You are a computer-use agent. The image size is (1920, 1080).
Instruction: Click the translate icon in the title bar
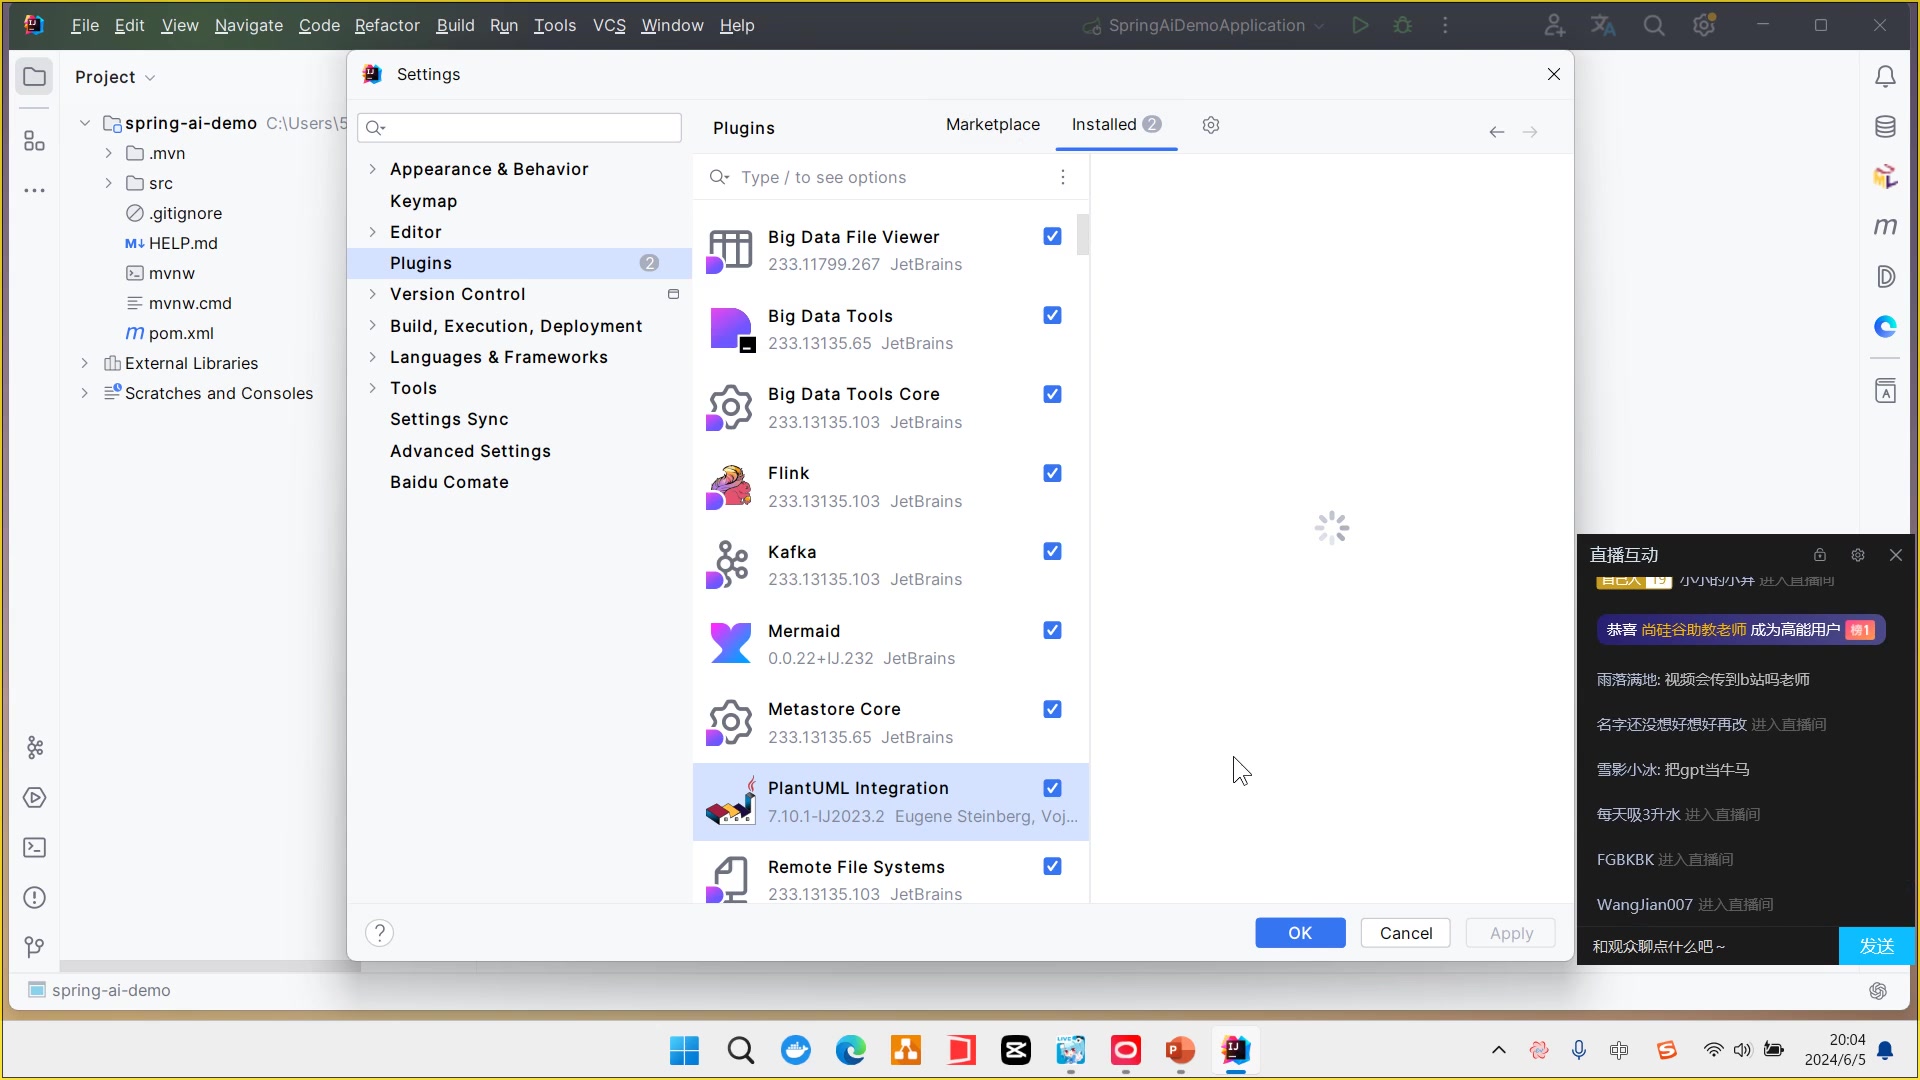pyautogui.click(x=1604, y=25)
